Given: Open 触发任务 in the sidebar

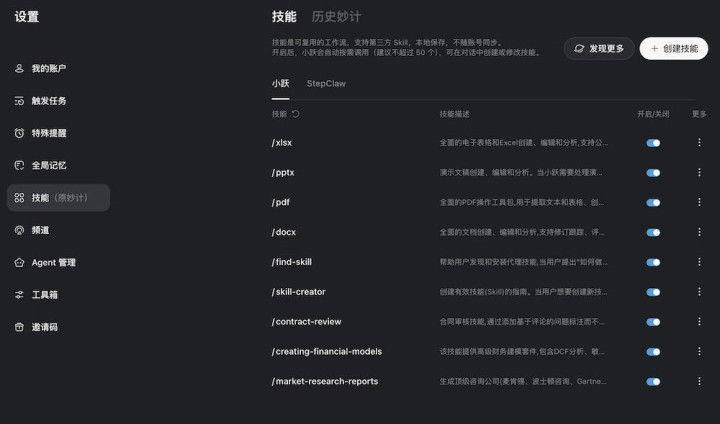Looking at the screenshot, I should tap(58, 101).
